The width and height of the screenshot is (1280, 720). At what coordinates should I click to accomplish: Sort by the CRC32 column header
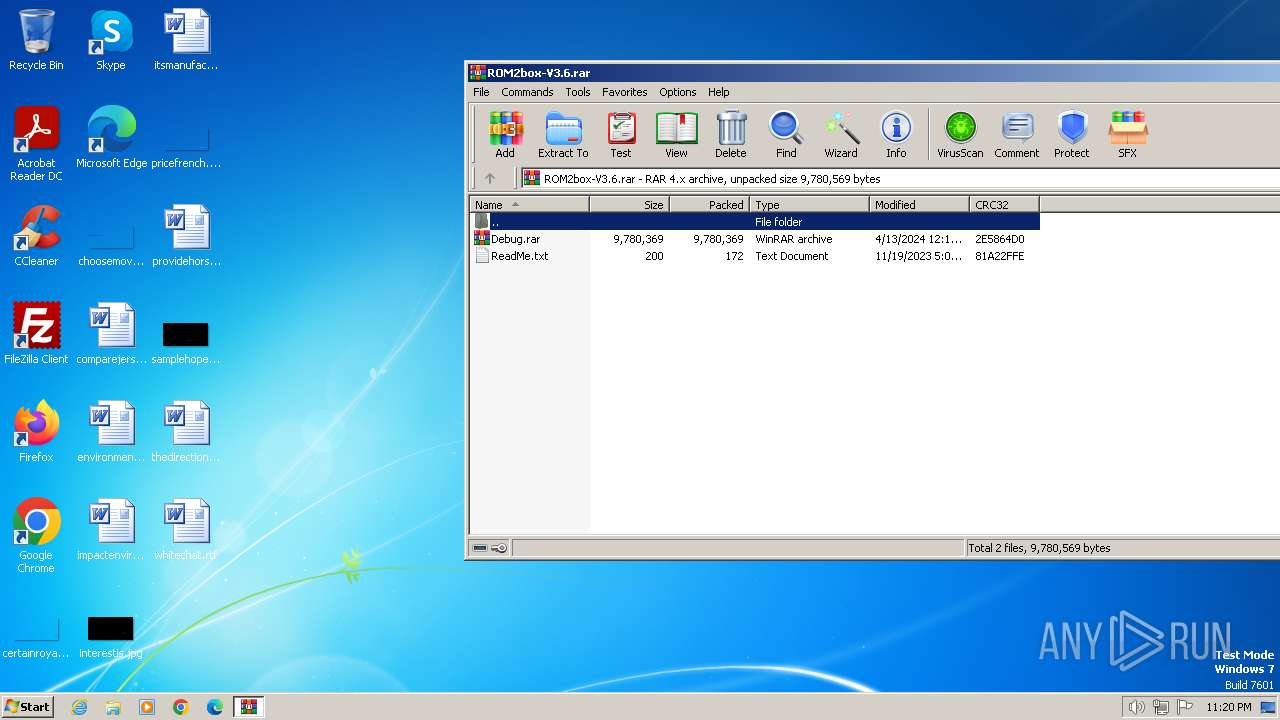click(x=1004, y=205)
